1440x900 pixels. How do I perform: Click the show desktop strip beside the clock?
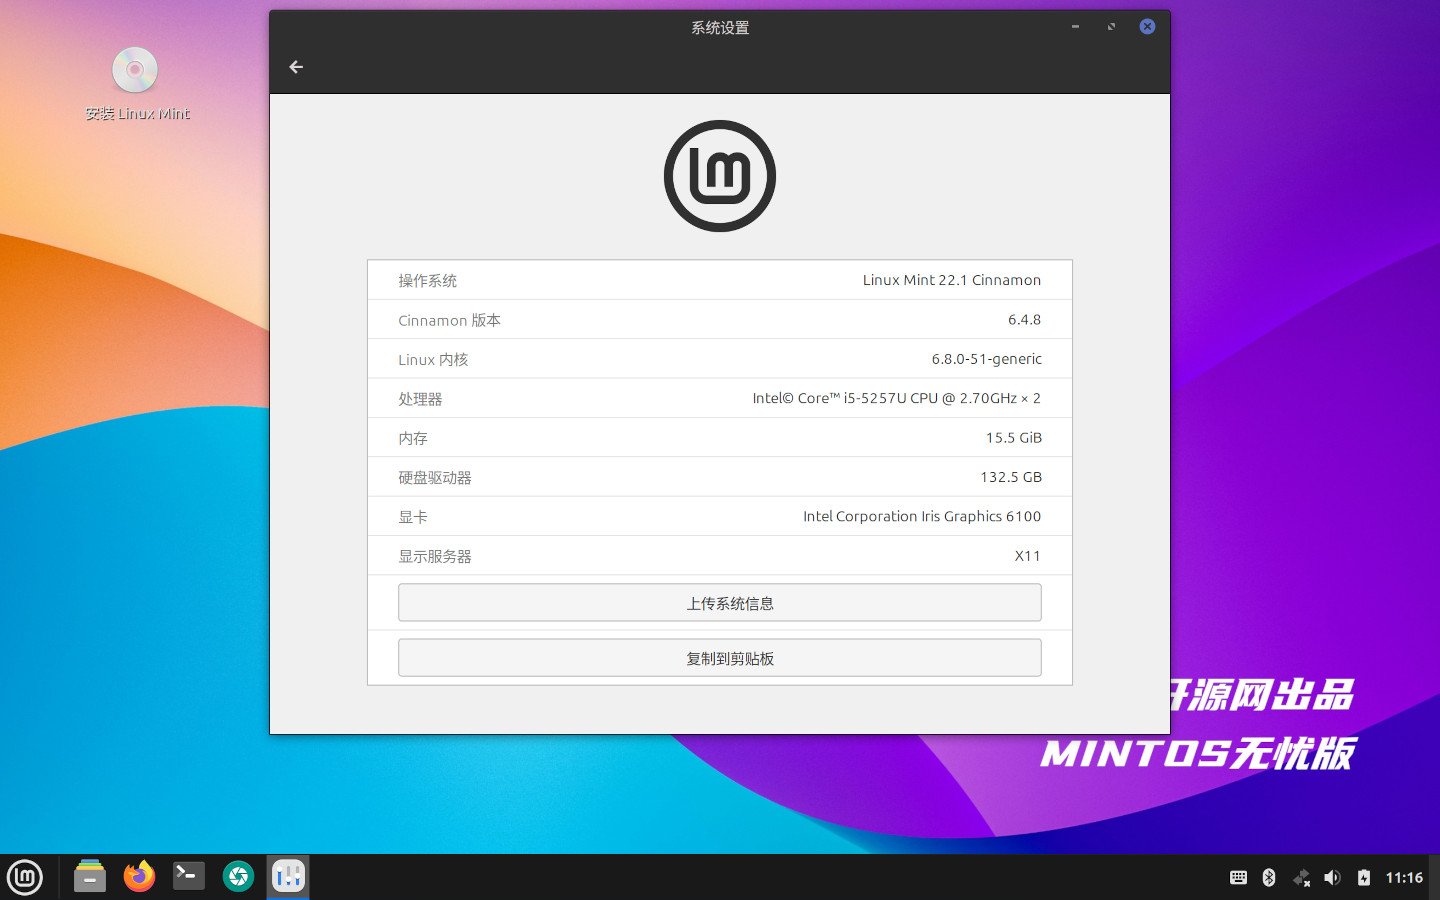click(x=1435, y=877)
